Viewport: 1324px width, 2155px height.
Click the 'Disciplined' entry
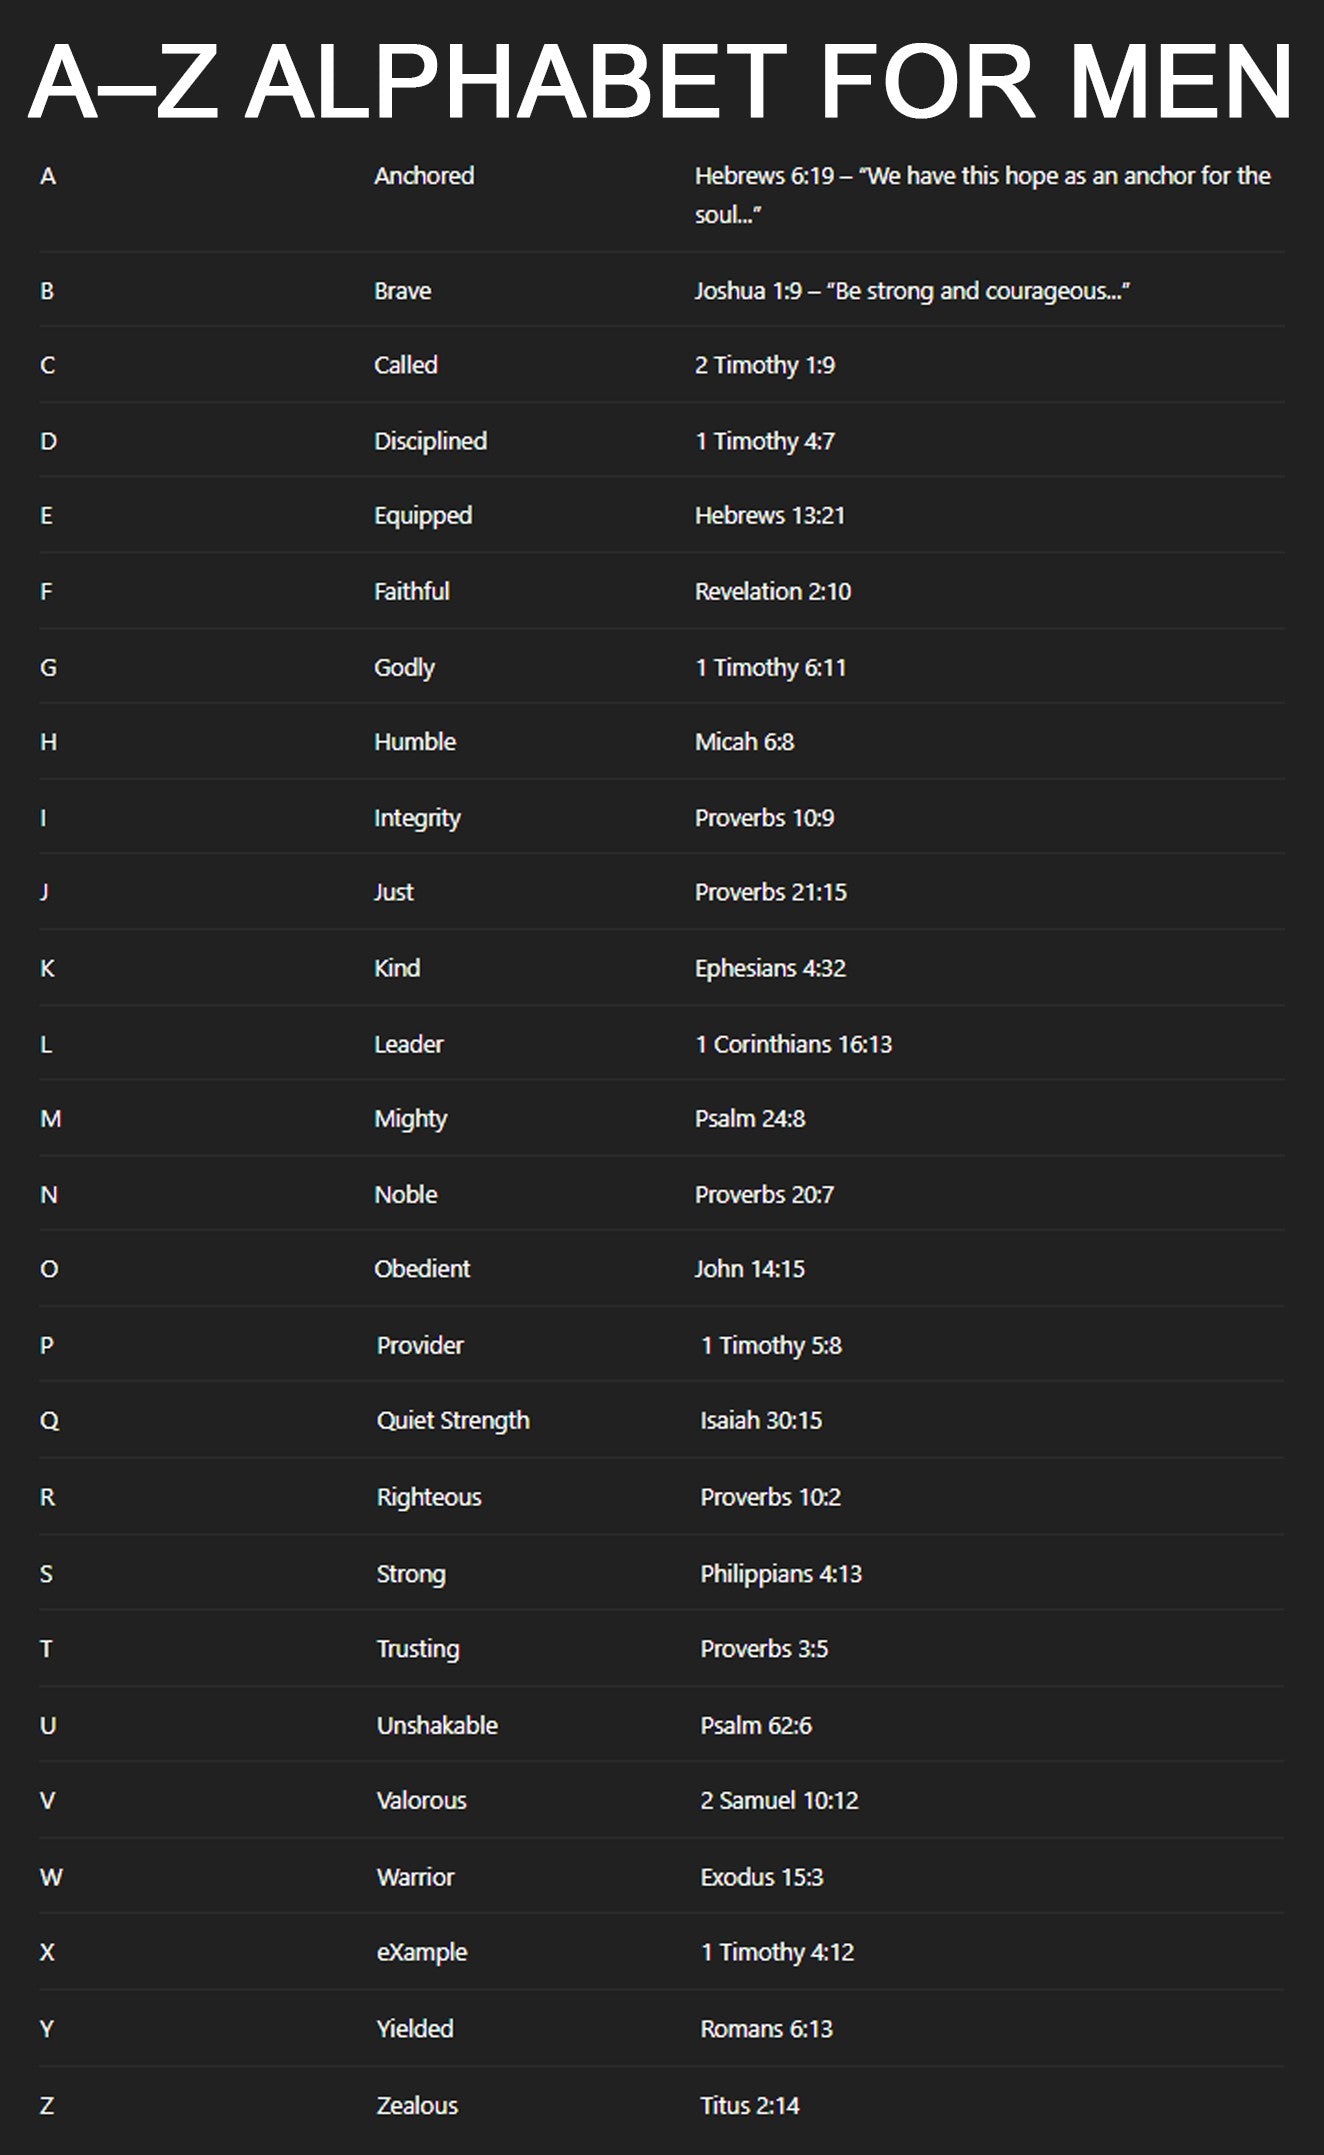430,441
